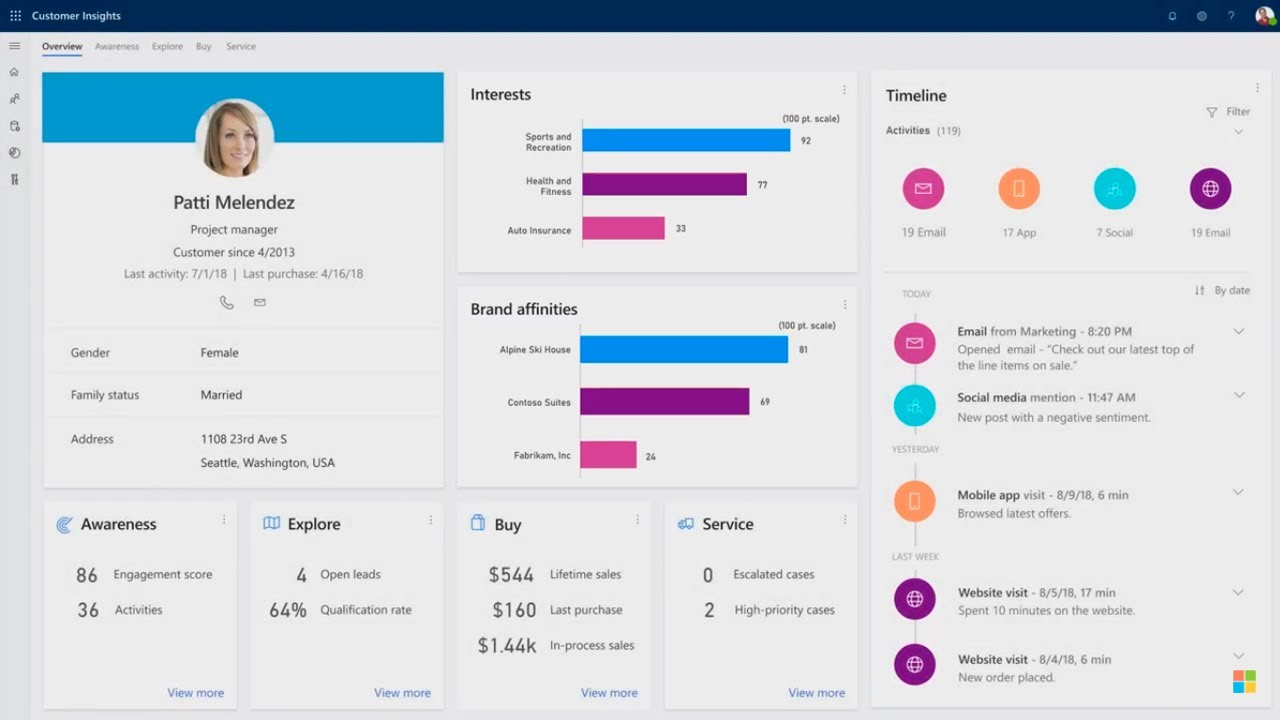Select the purple globe activity circle
The height and width of the screenshot is (720, 1280).
(x=1210, y=188)
